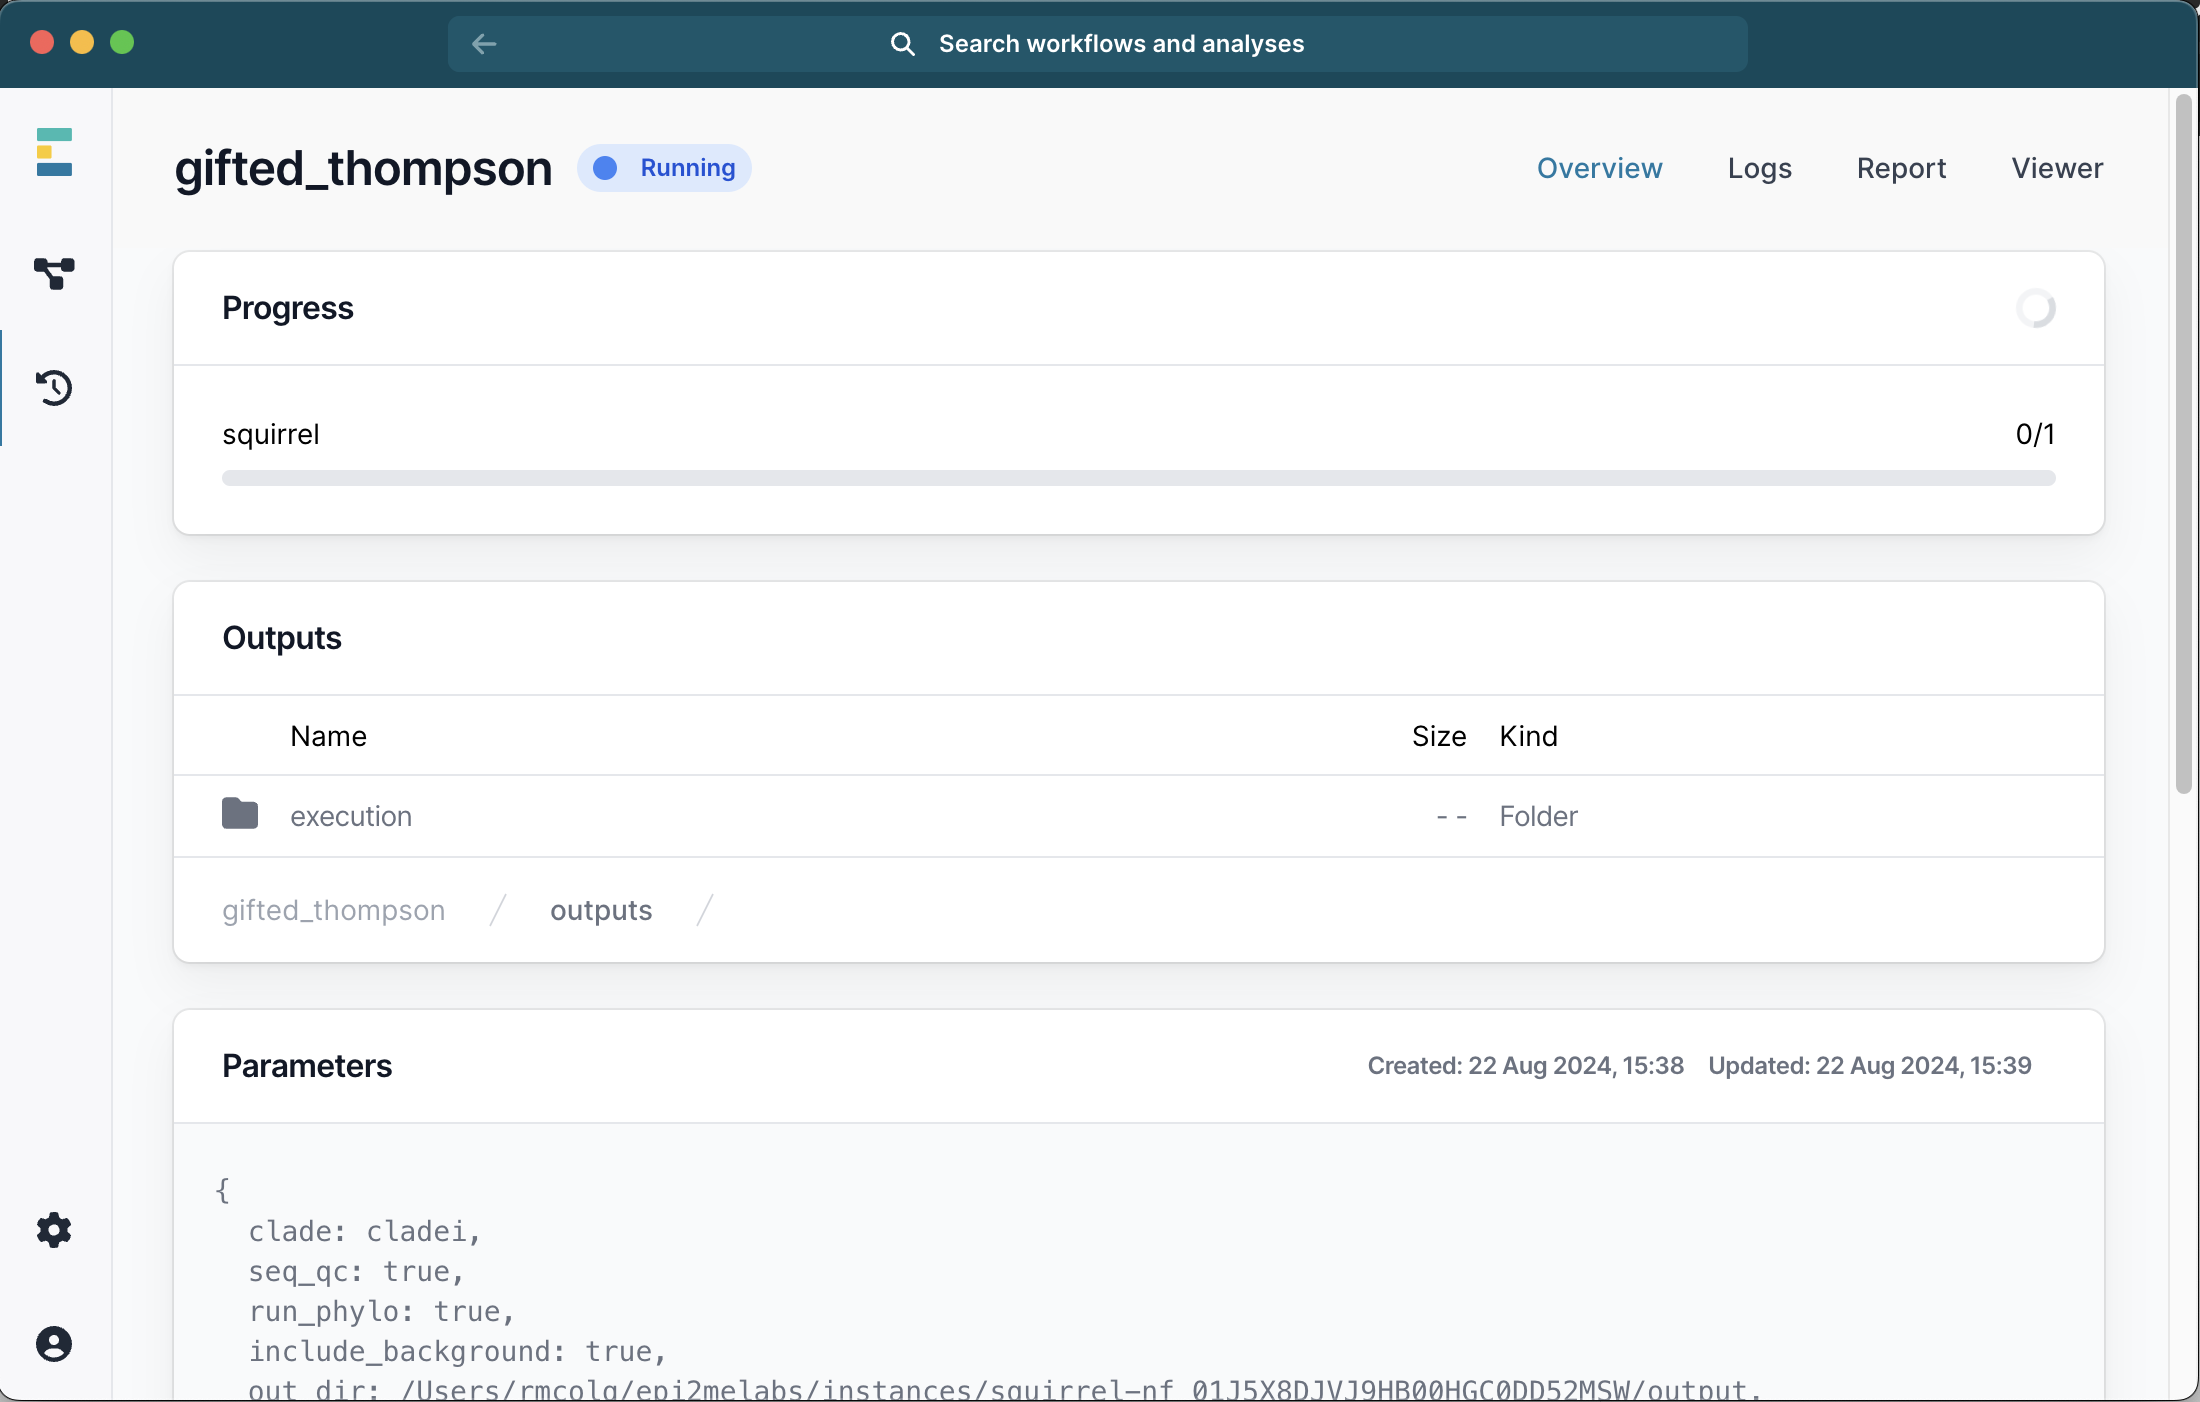Open the workflows icon in sidebar
Image resolution: width=2200 pixels, height=1402 pixels.
click(54, 273)
